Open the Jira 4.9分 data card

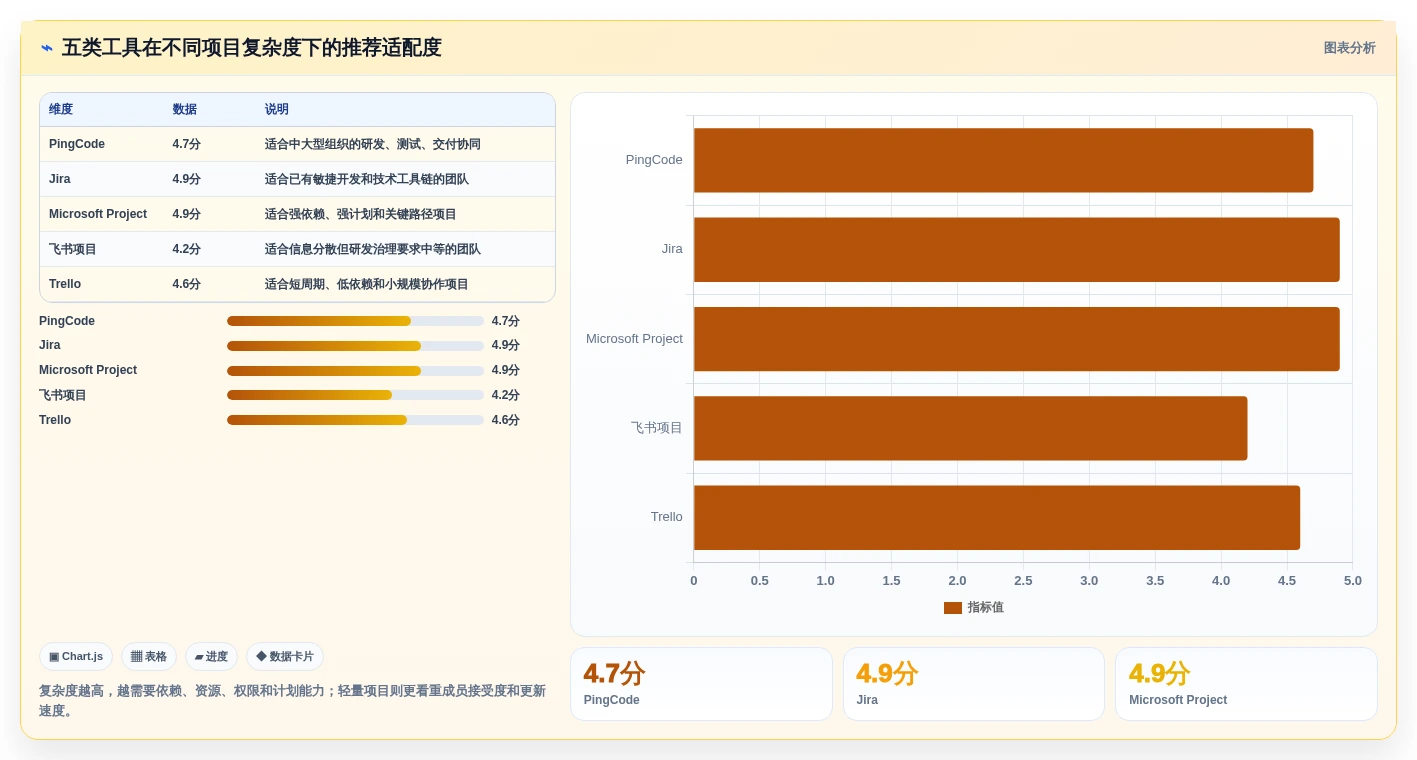974,684
